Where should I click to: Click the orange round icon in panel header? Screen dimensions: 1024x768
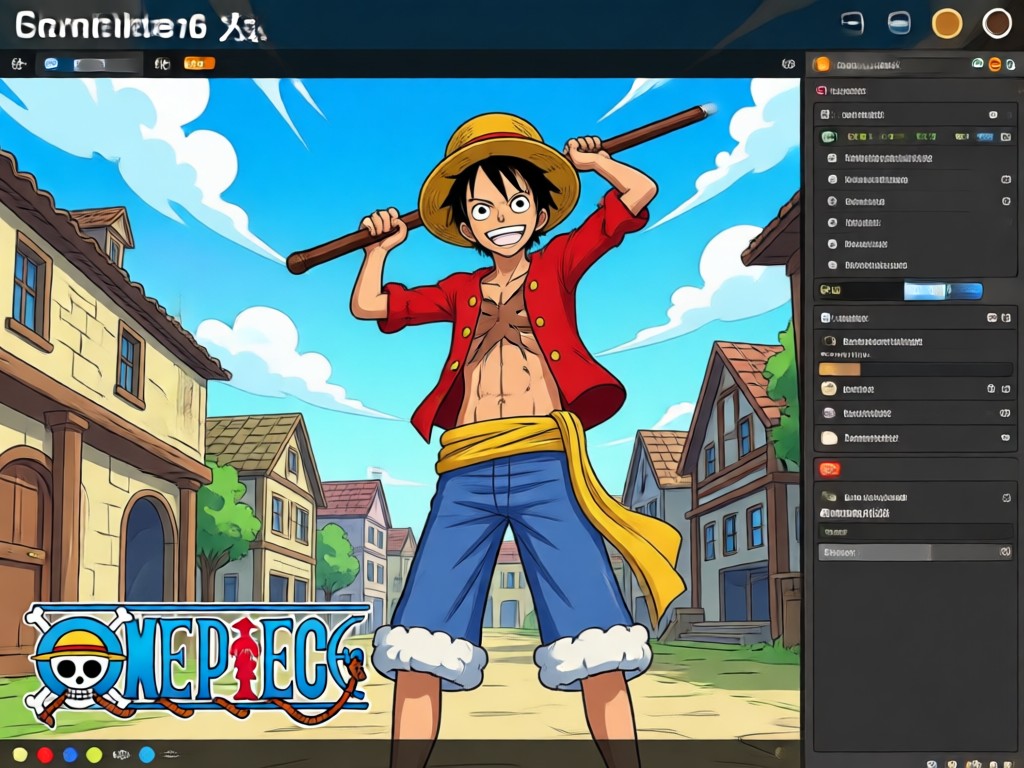click(995, 64)
